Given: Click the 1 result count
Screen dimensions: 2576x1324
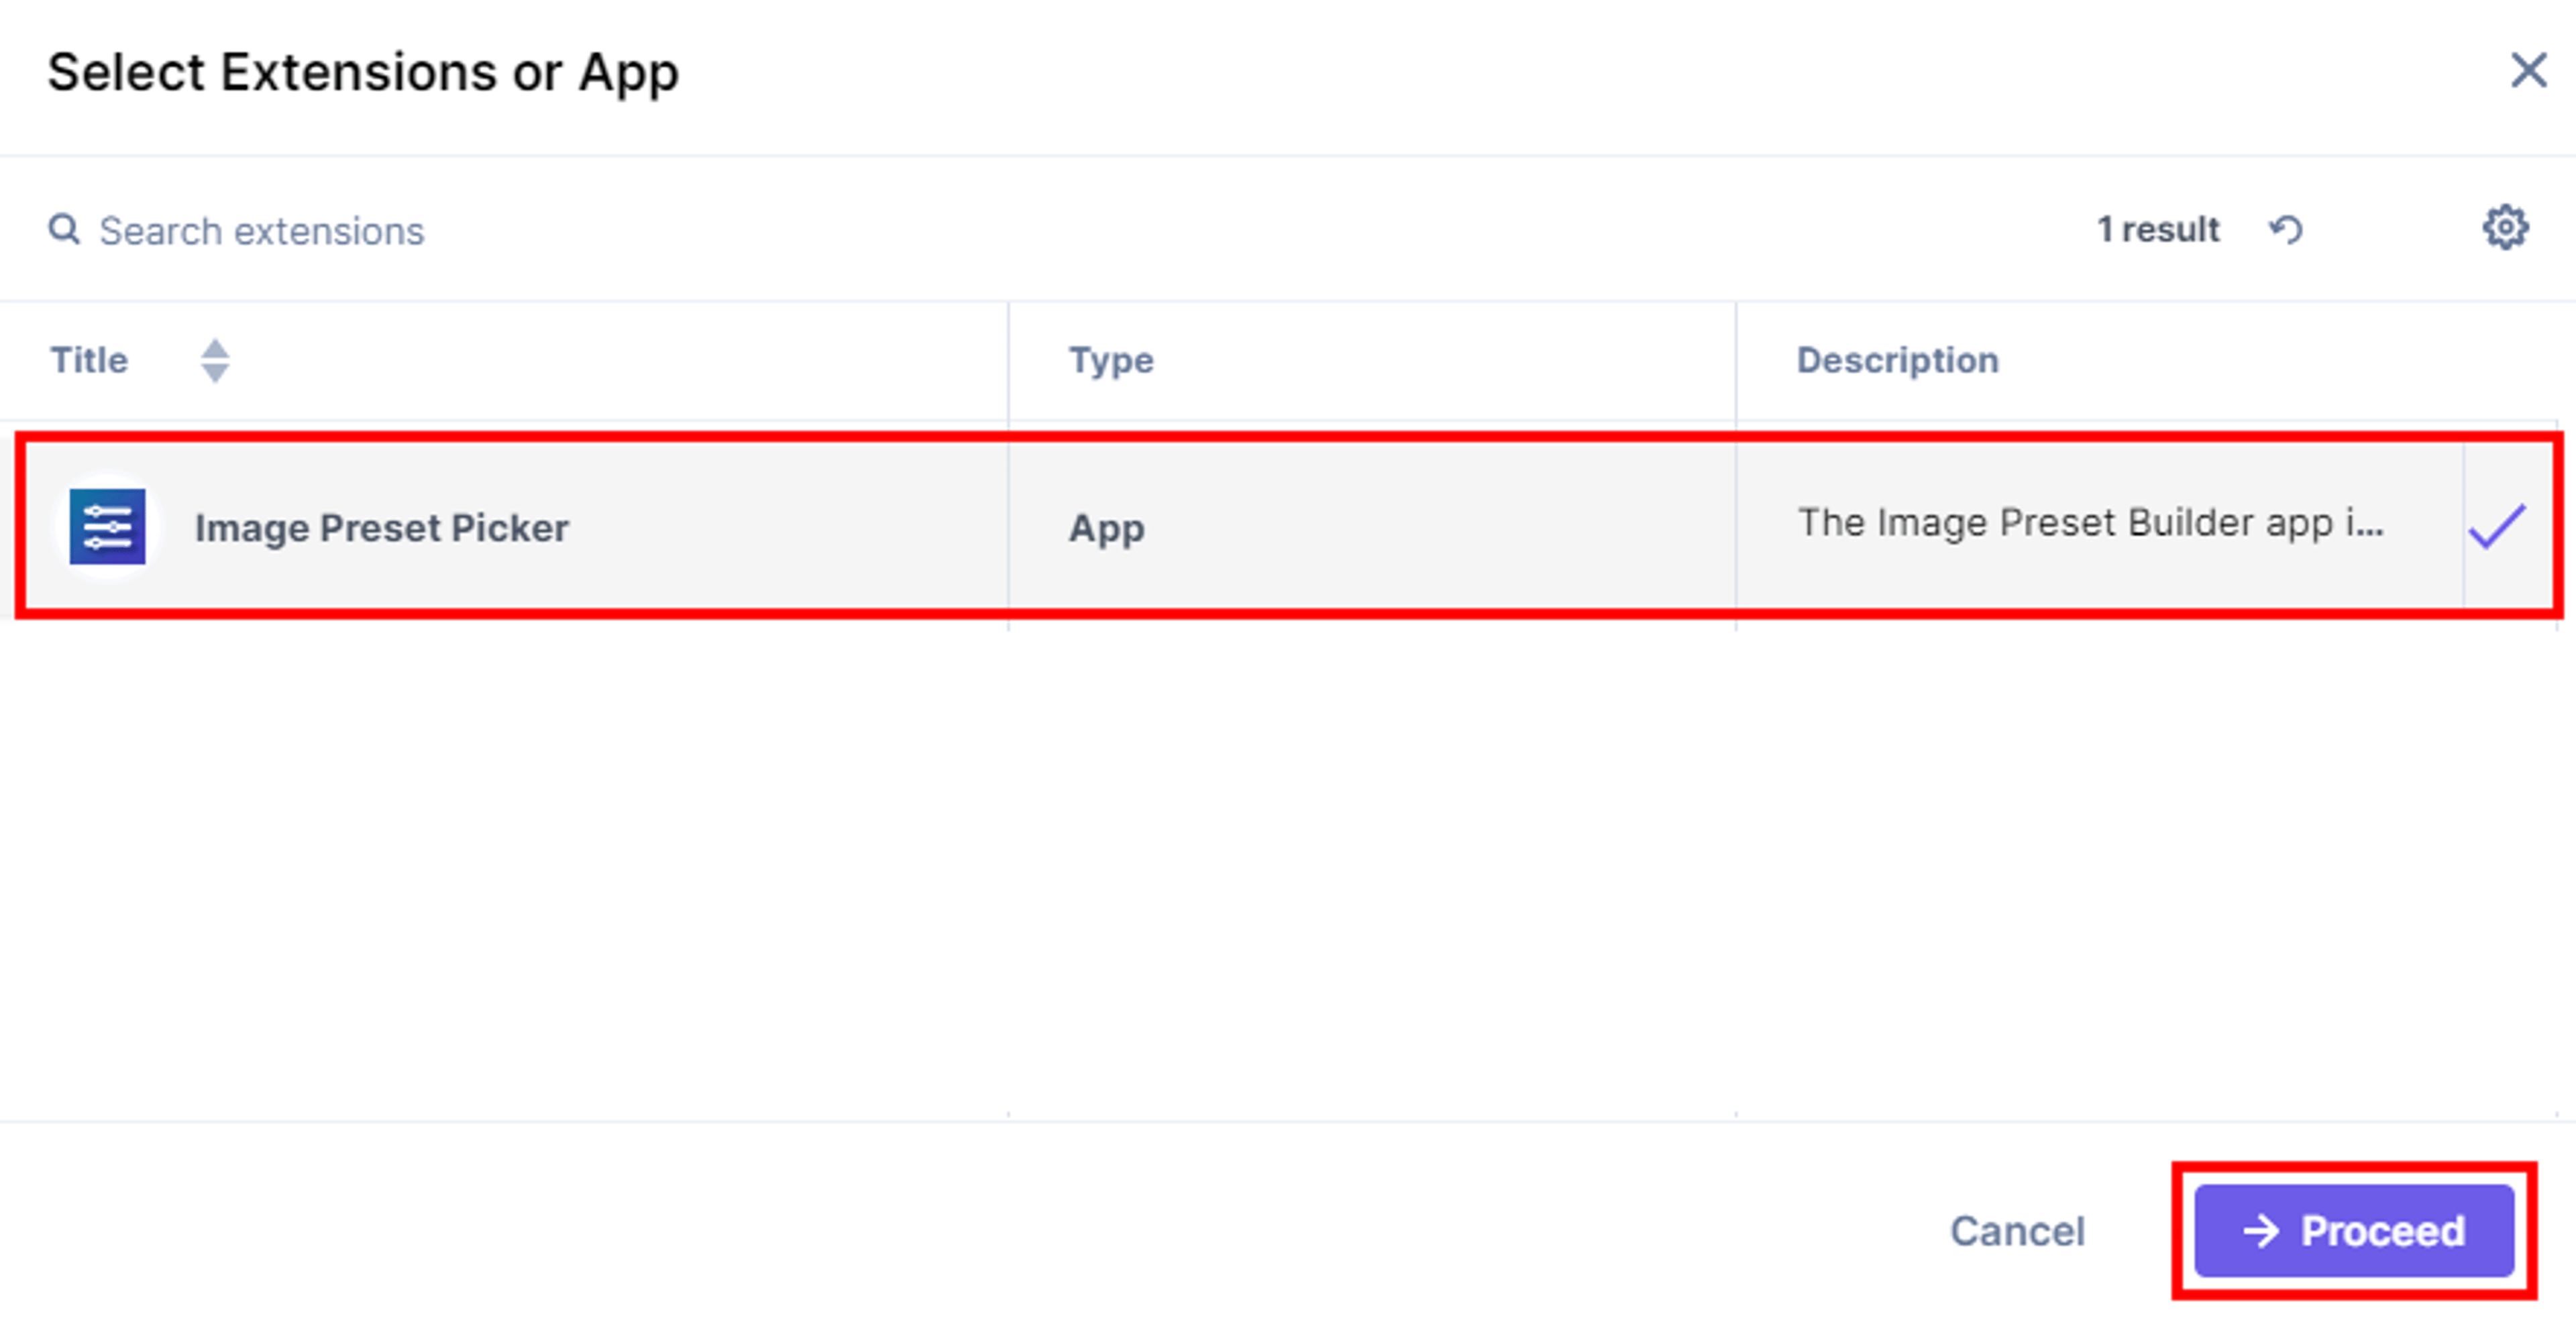Looking at the screenshot, I should tap(2158, 230).
